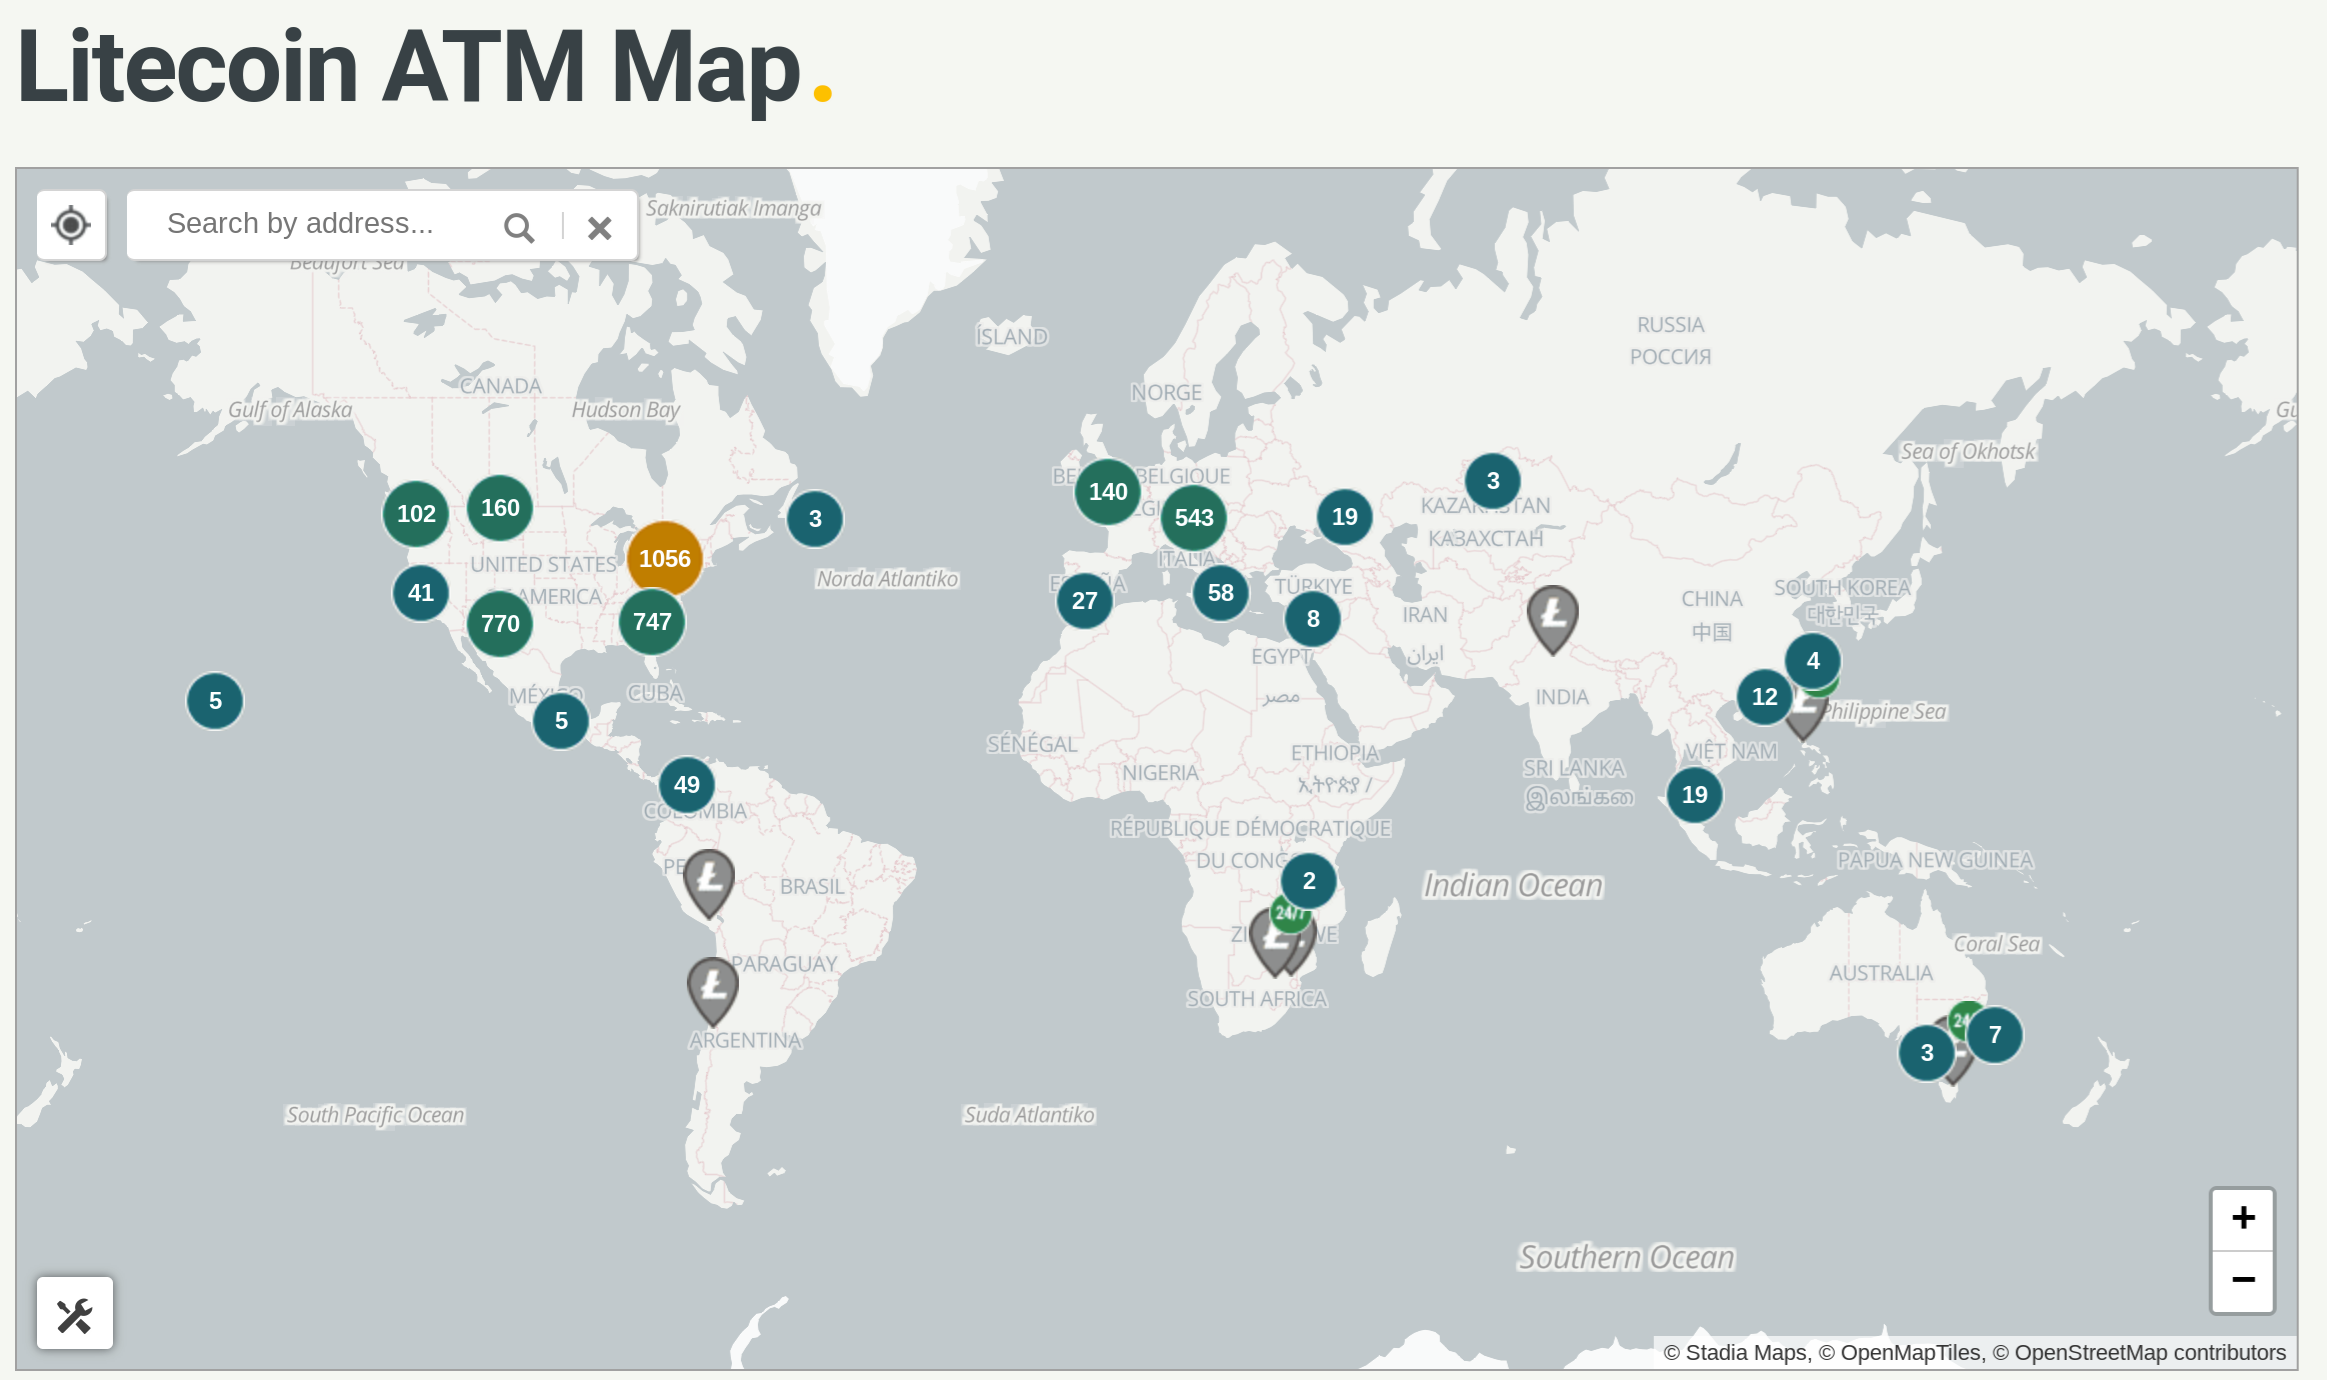Open the 58 cluster near Italy
The height and width of the screenshot is (1380, 2327).
click(x=1221, y=593)
